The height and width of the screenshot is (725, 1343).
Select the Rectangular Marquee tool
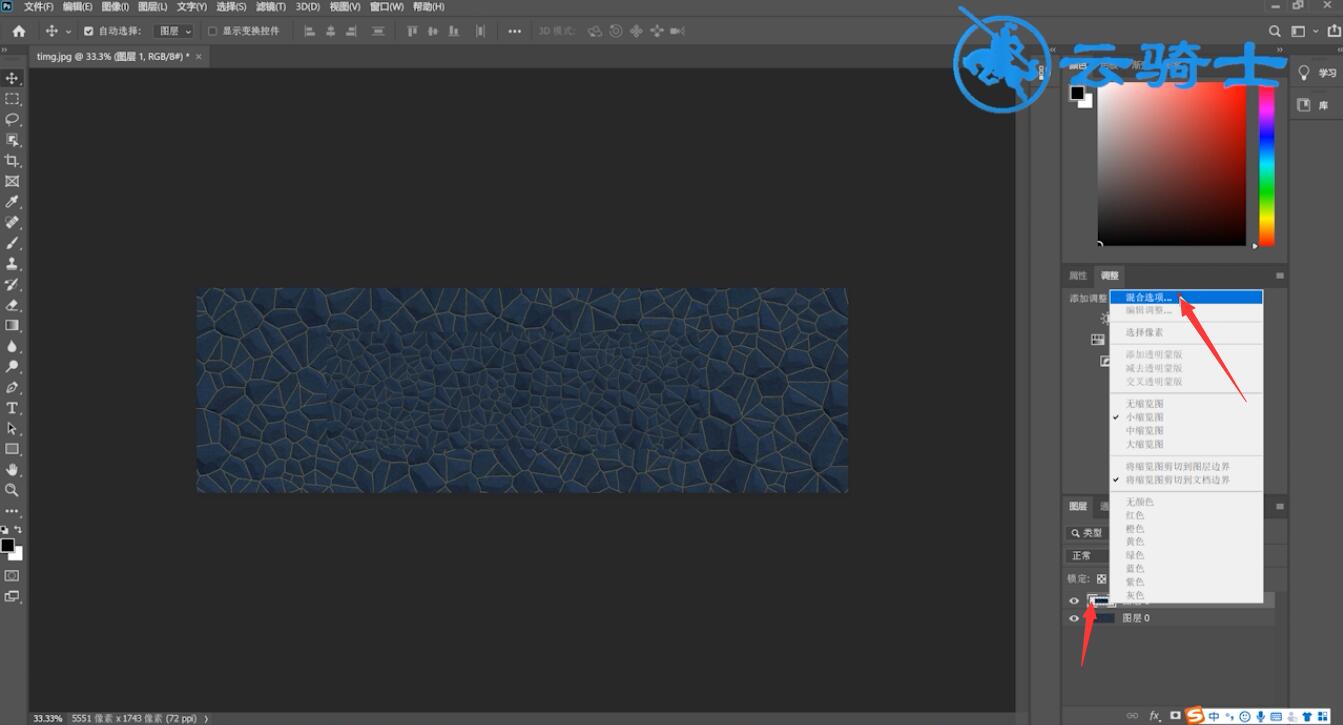(x=12, y=99)
